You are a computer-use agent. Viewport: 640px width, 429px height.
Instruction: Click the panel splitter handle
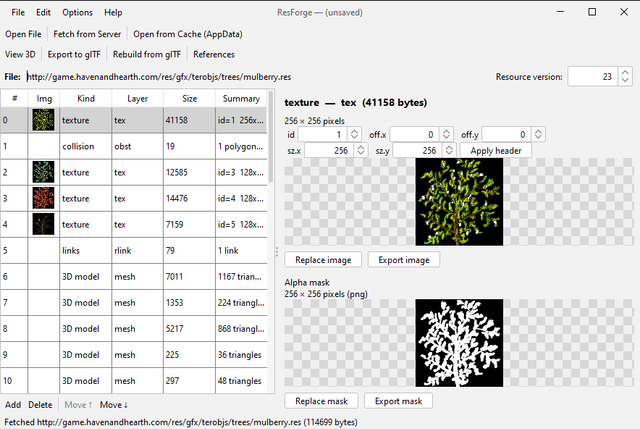pos(277,251)
